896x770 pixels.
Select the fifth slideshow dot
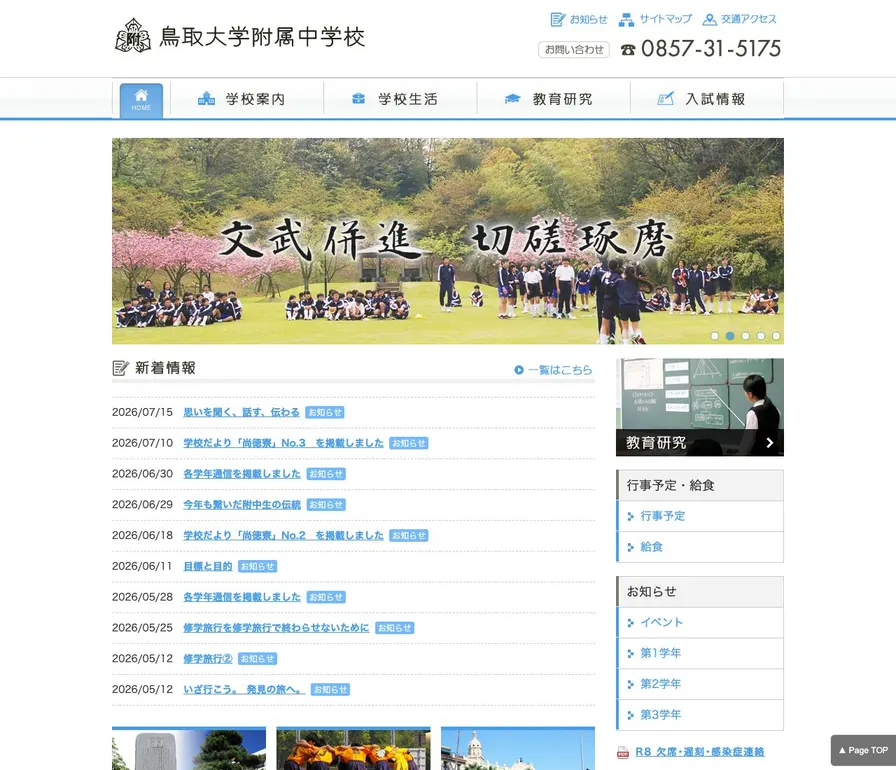click(x=776, y=336)
